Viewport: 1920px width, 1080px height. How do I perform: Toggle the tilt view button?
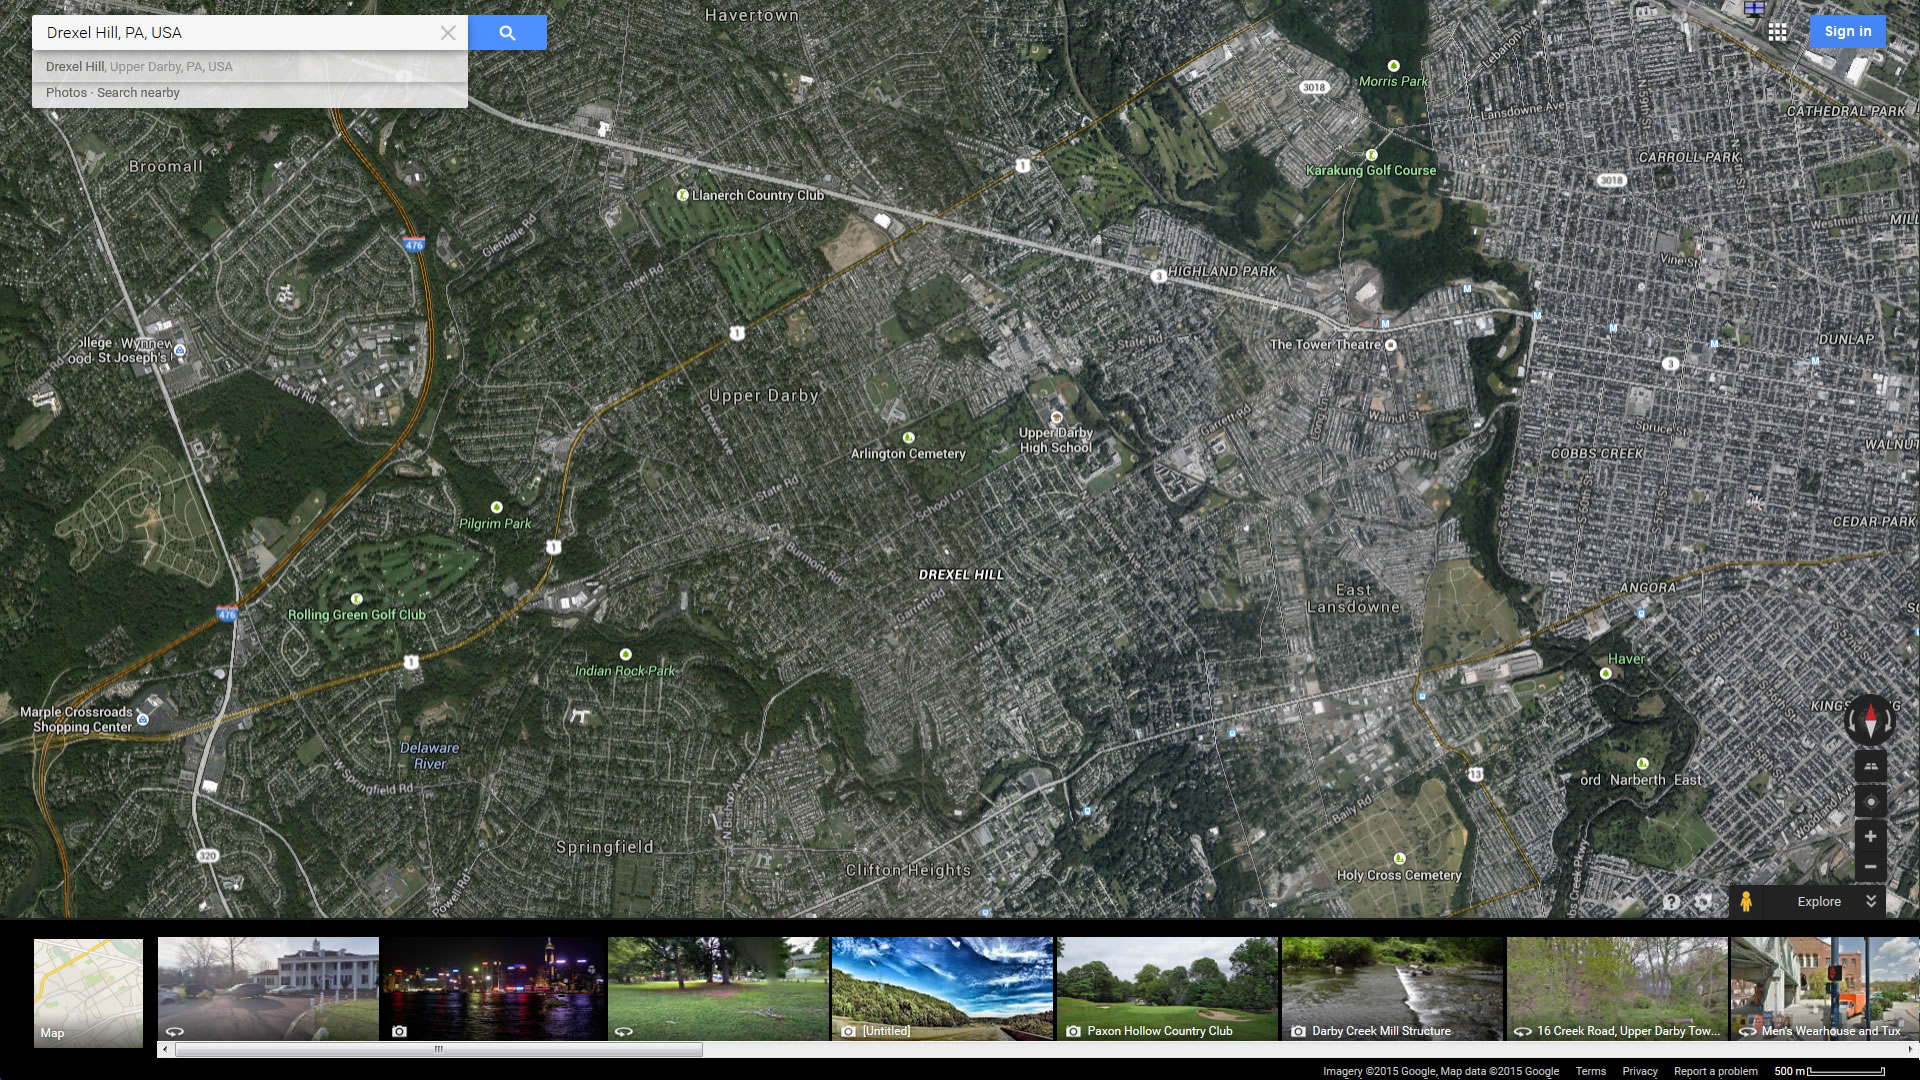tap(1870, 766)
